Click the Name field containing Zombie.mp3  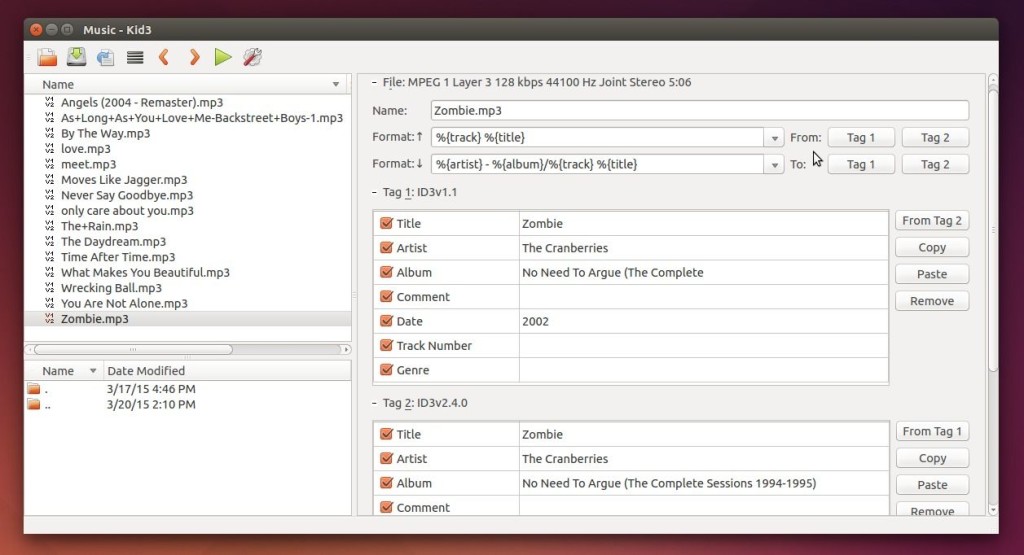pyautogui.click(x=699, y=110)
